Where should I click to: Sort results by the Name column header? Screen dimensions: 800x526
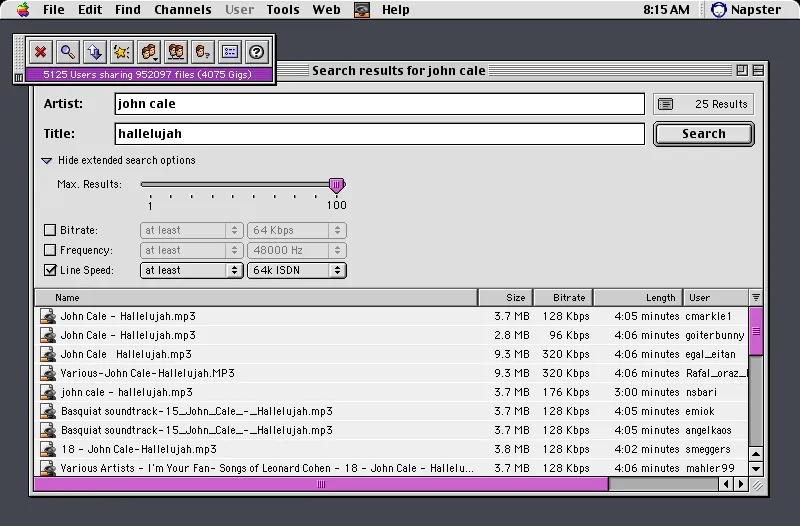point(256,297)
